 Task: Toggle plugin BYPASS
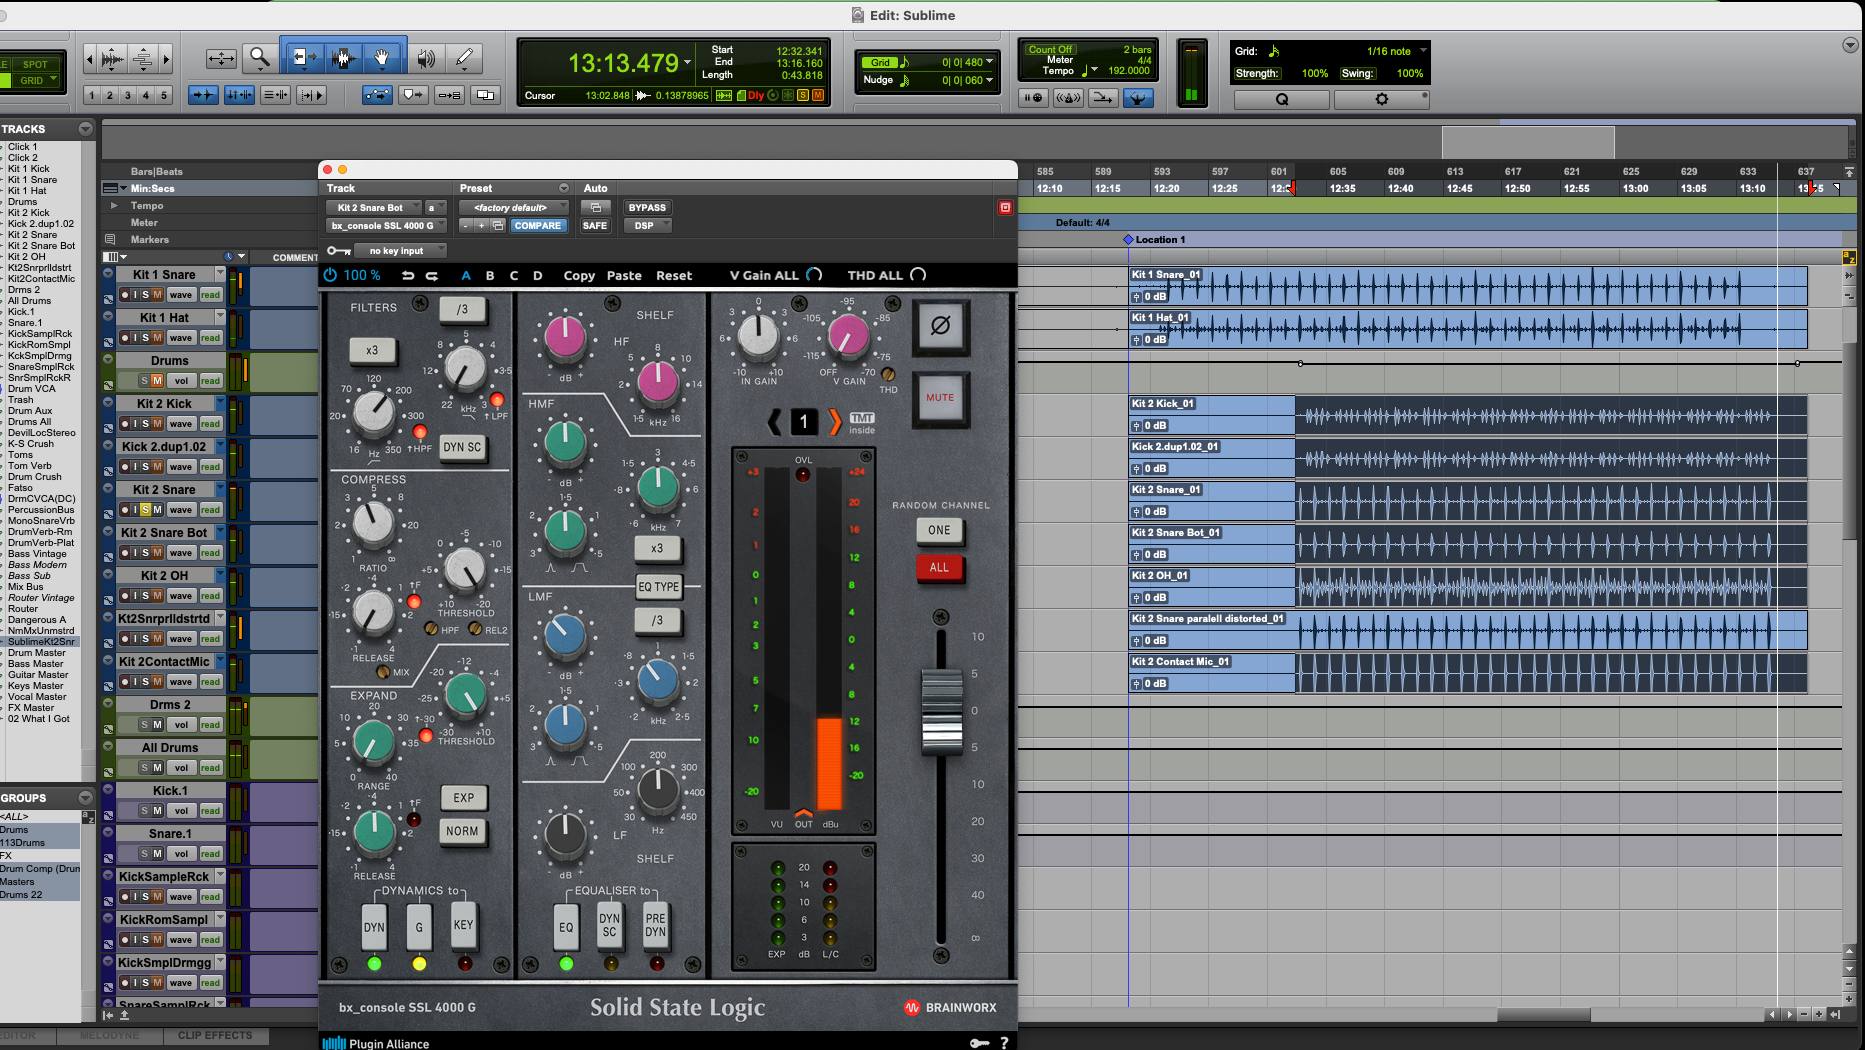pos(647,207)
